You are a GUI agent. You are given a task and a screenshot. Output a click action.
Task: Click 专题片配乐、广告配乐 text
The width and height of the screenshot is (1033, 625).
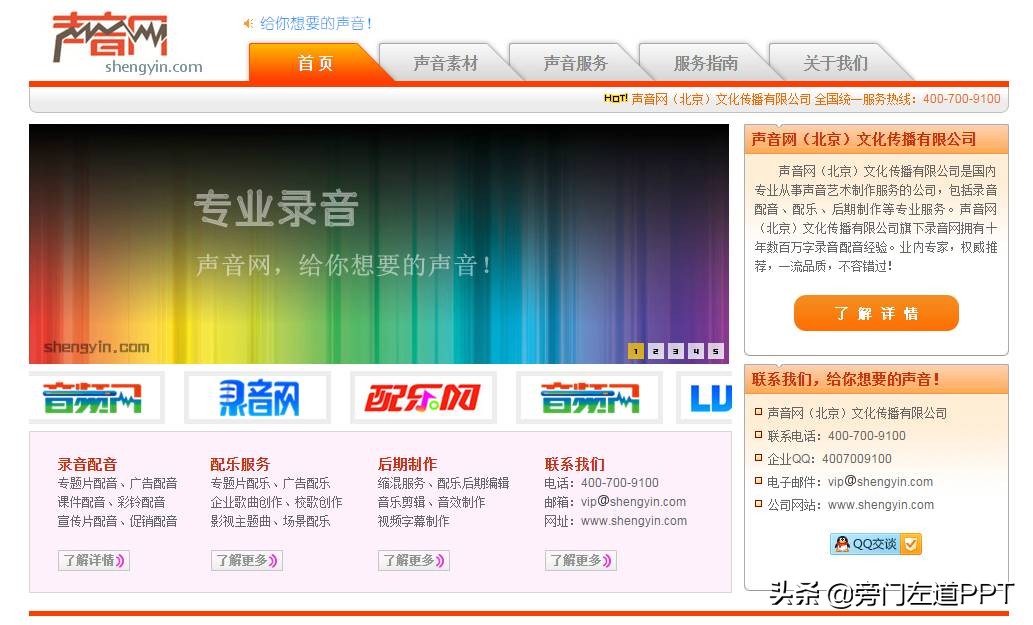coord(270,483)
